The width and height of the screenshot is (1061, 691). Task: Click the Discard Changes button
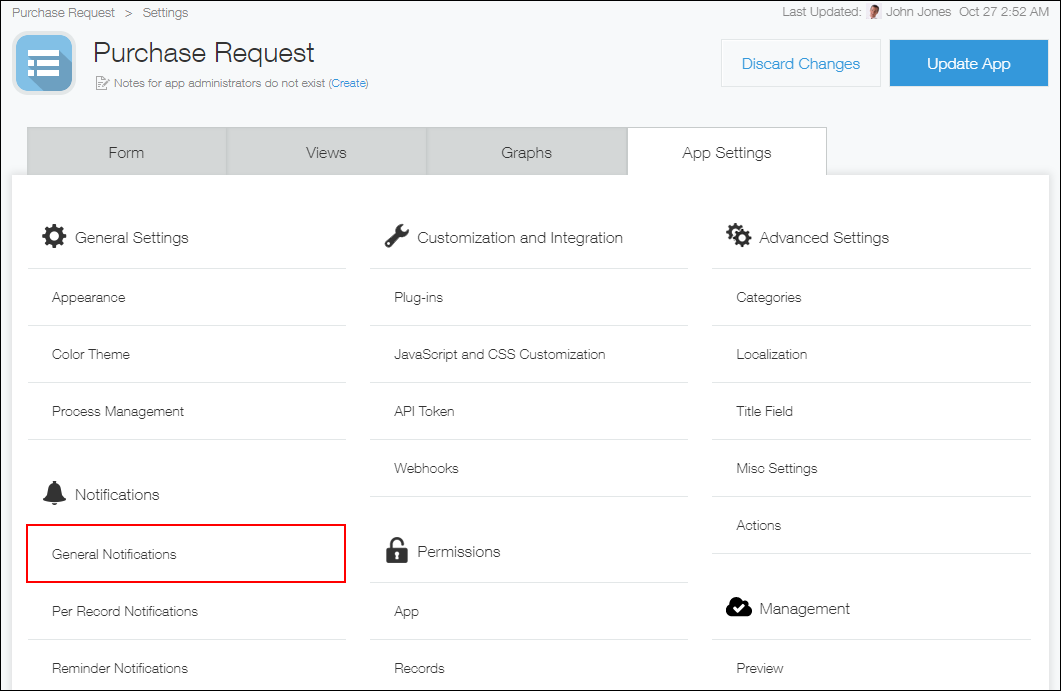click(800, 62)
